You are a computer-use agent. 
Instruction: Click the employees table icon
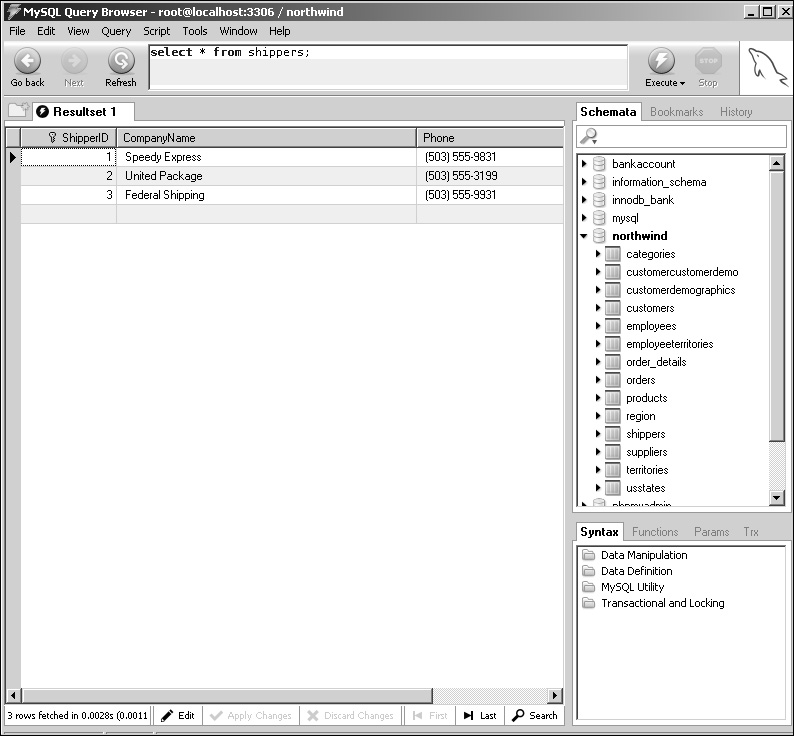[613, 326]
